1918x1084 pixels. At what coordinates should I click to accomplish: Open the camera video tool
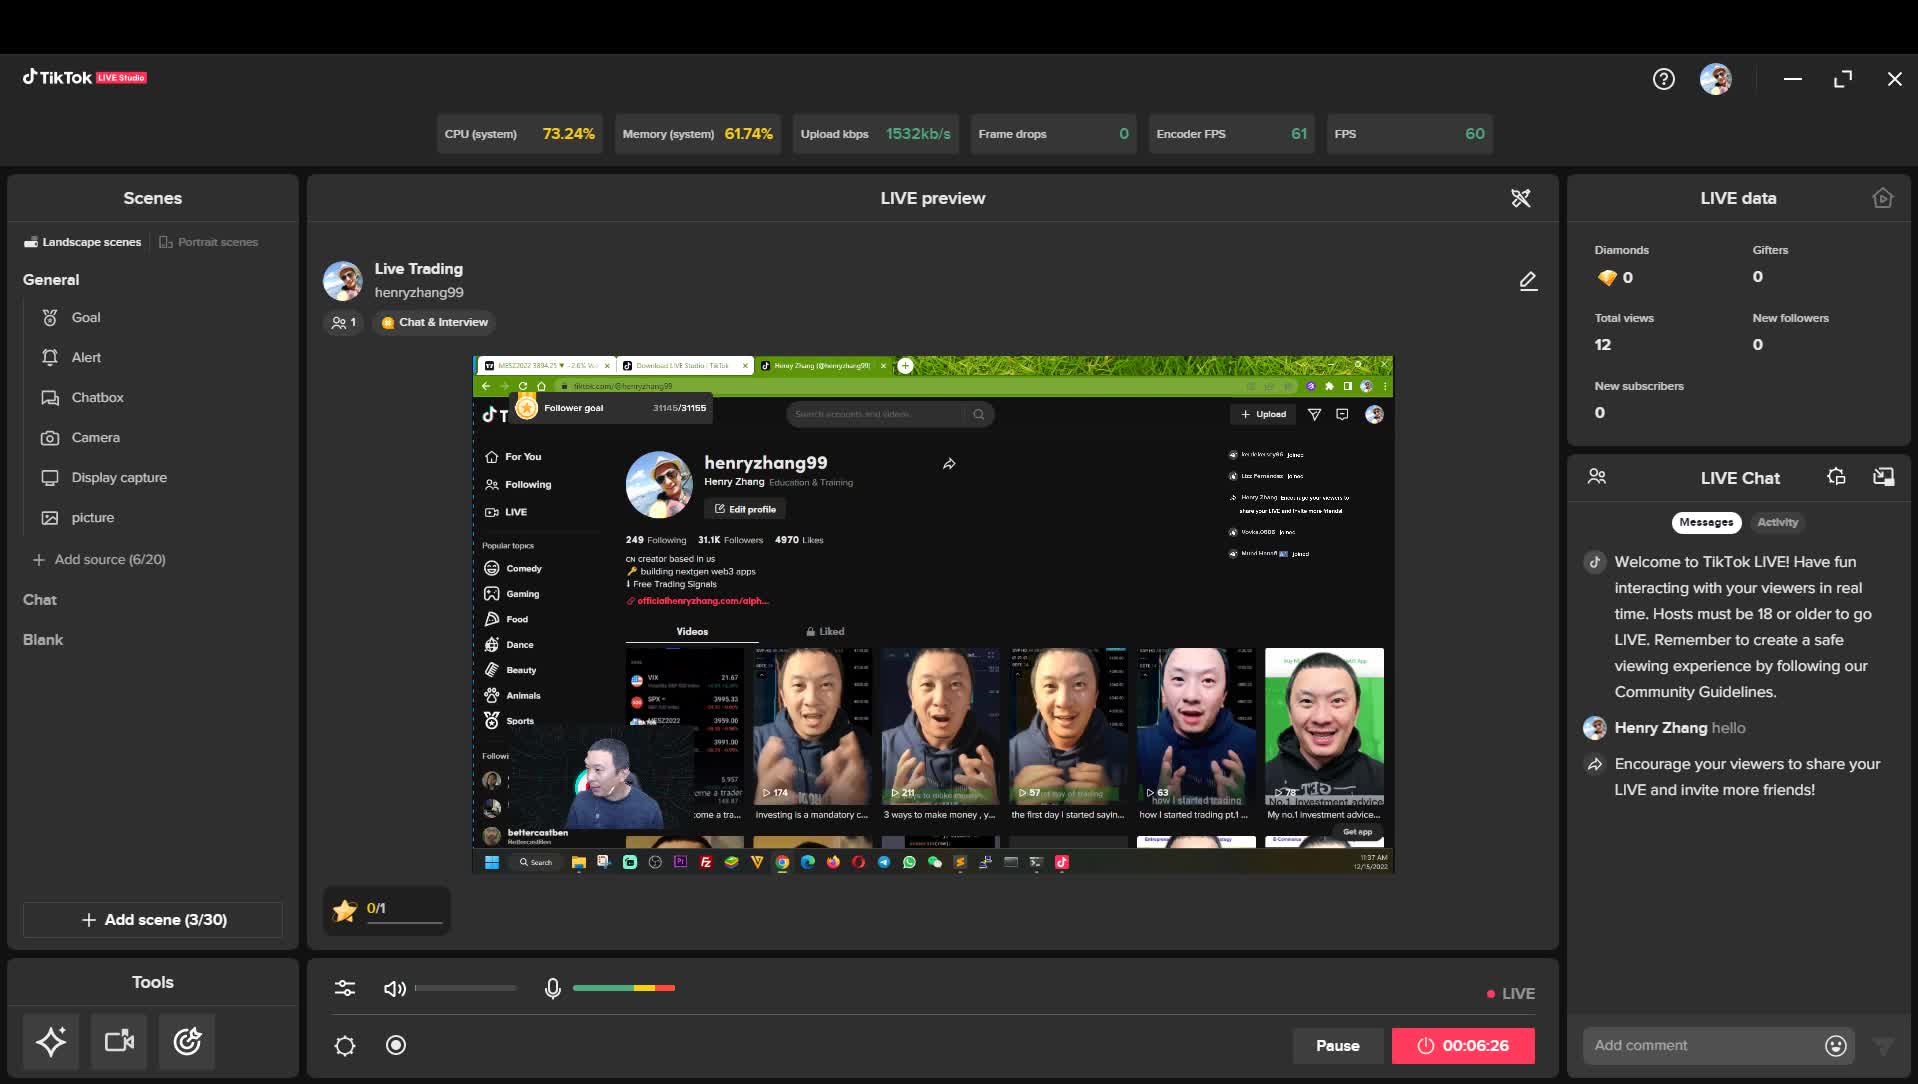[119, 1041]
